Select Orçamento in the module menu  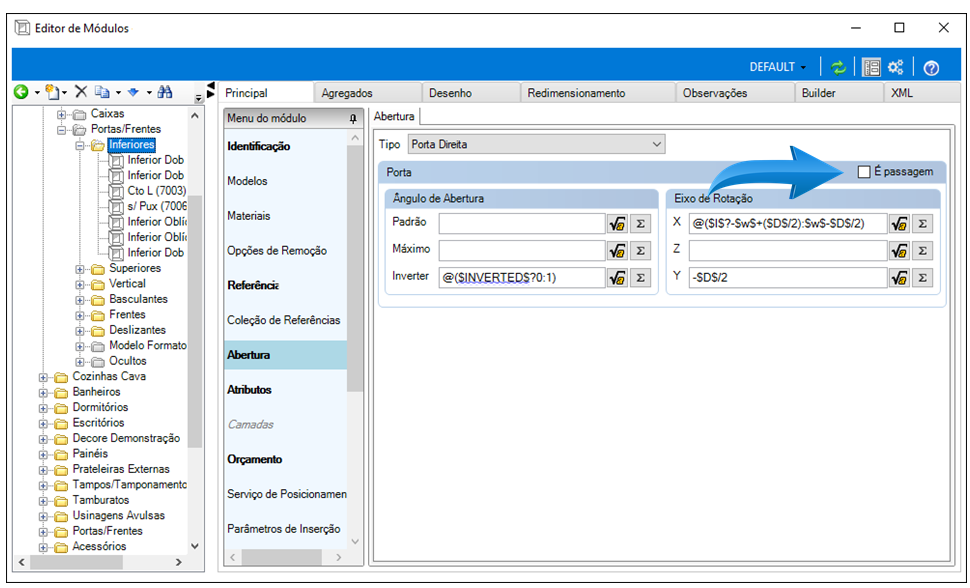click(254, 459)
